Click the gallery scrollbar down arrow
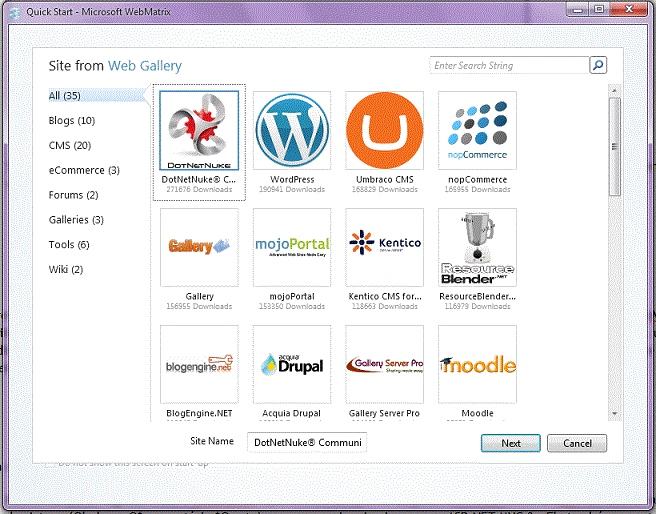 pos(614,414)
